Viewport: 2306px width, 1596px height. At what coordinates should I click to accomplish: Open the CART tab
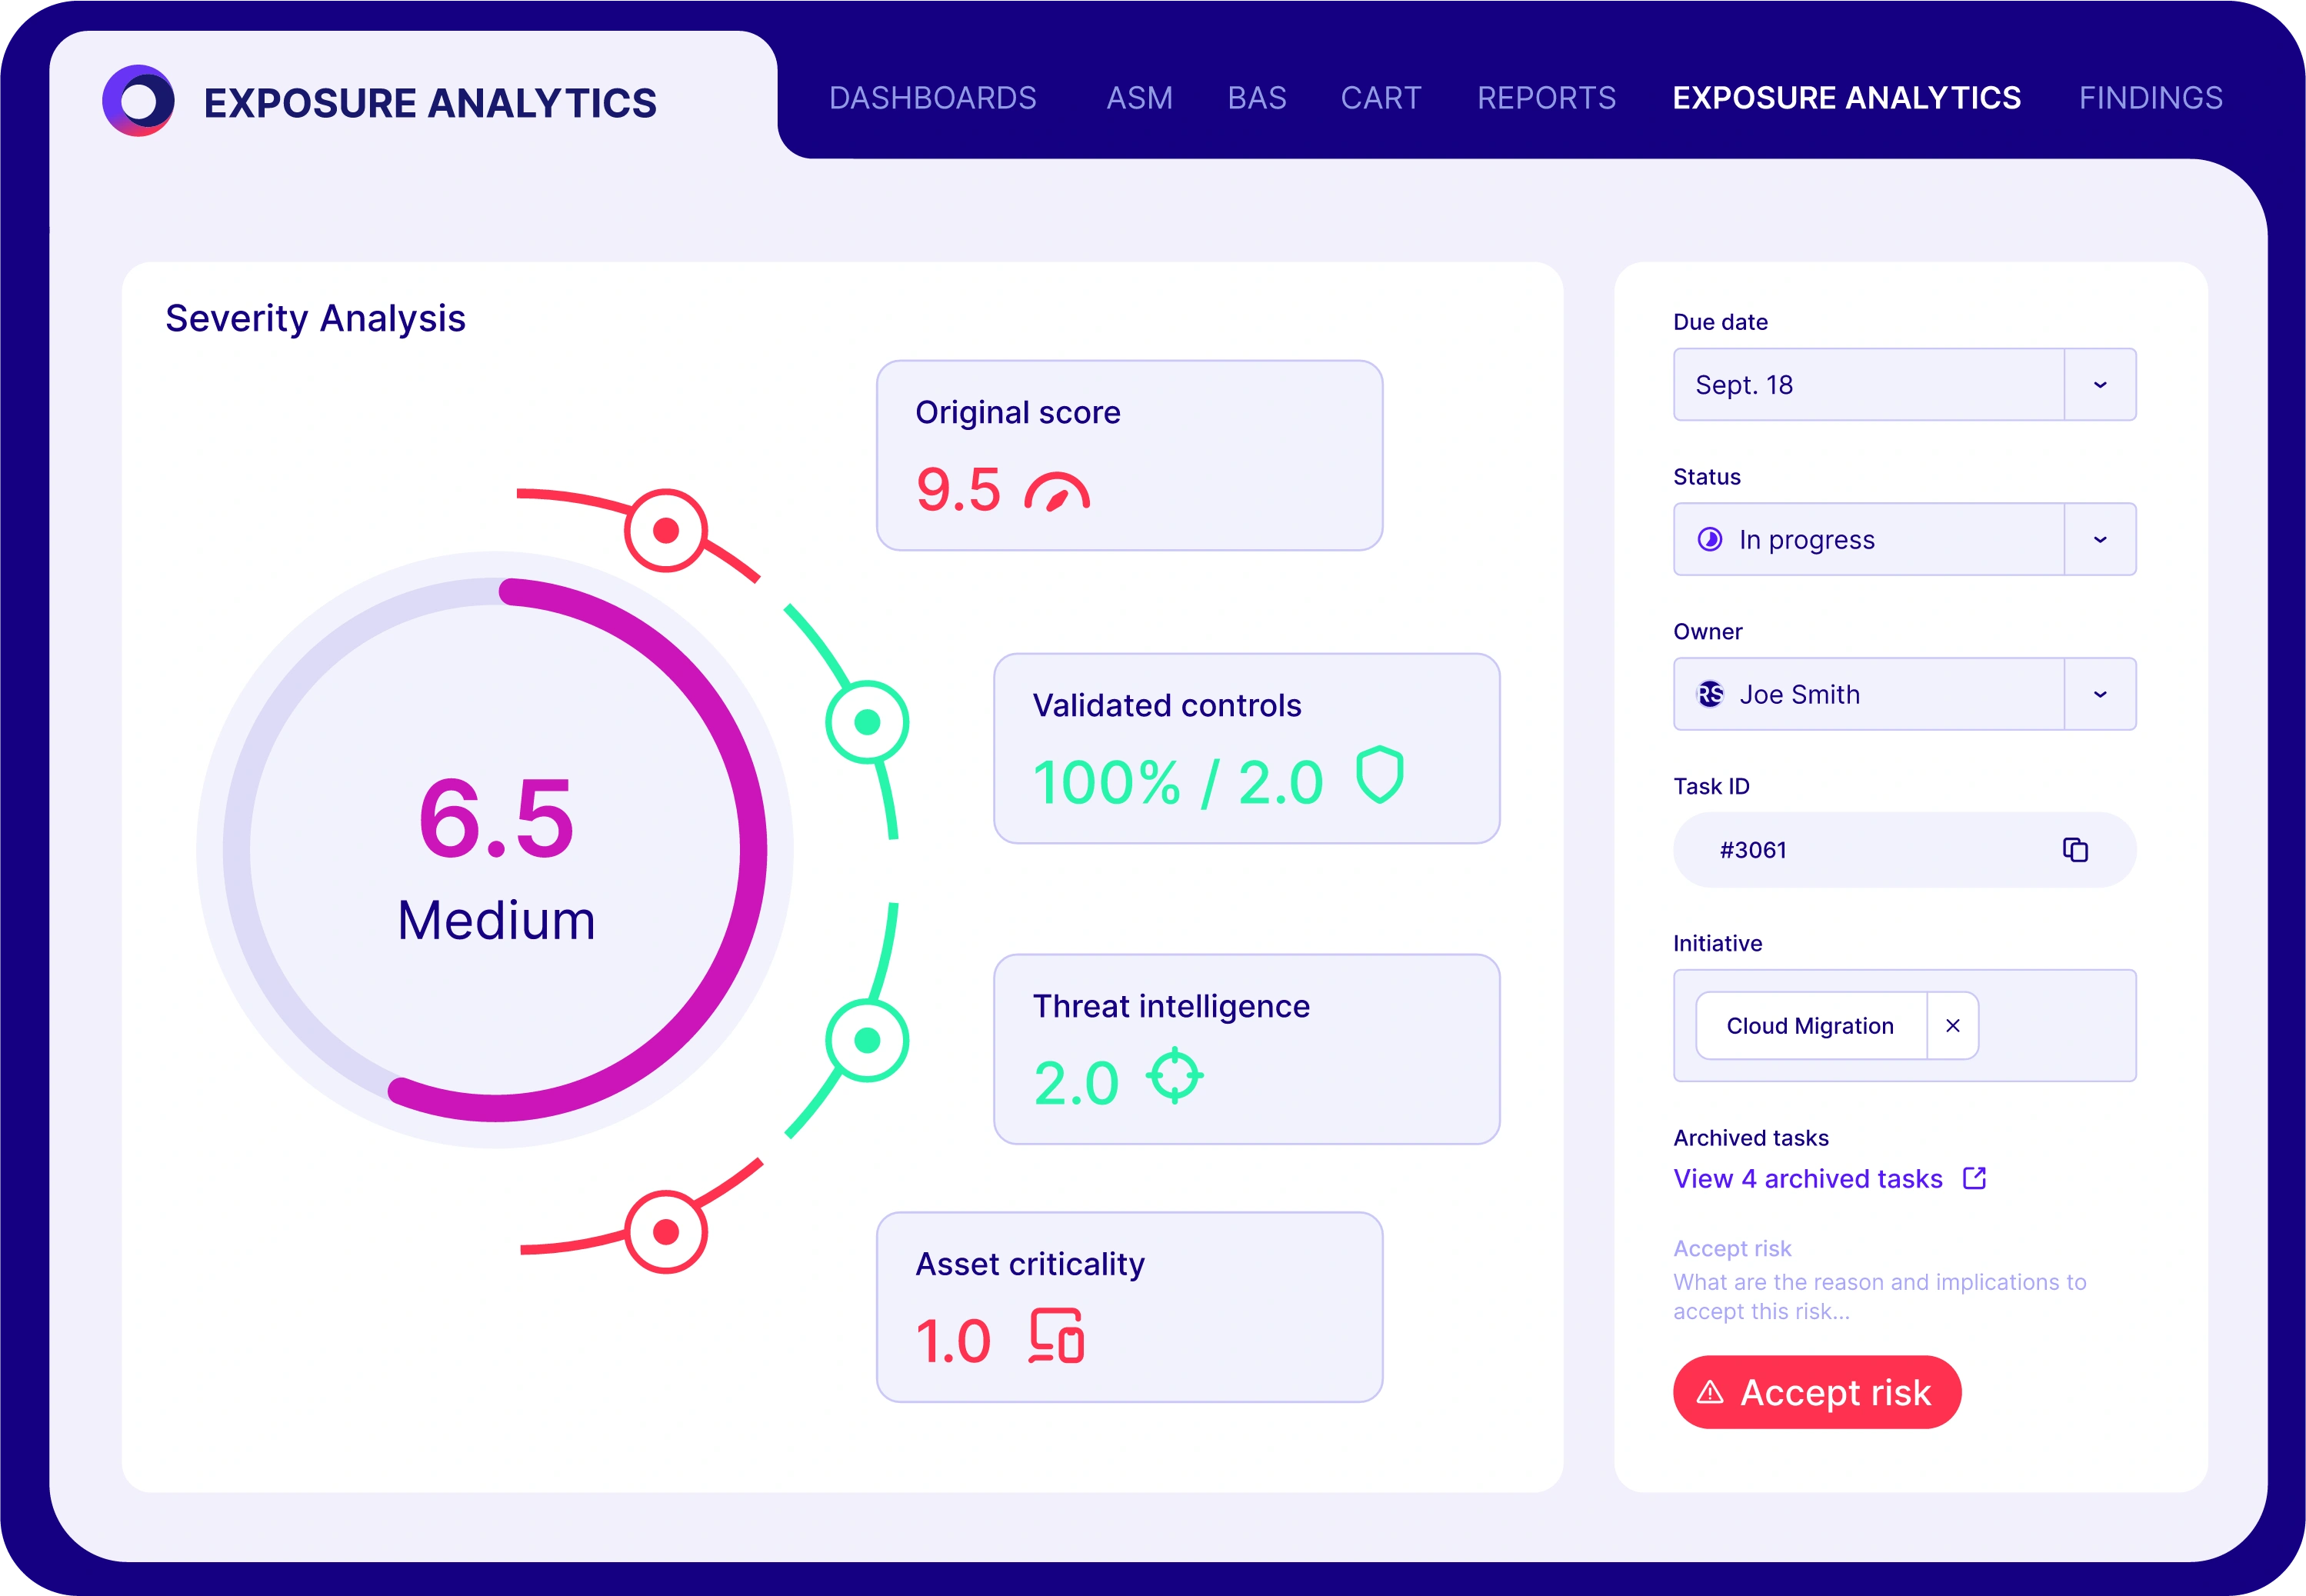coord(1381,98)
